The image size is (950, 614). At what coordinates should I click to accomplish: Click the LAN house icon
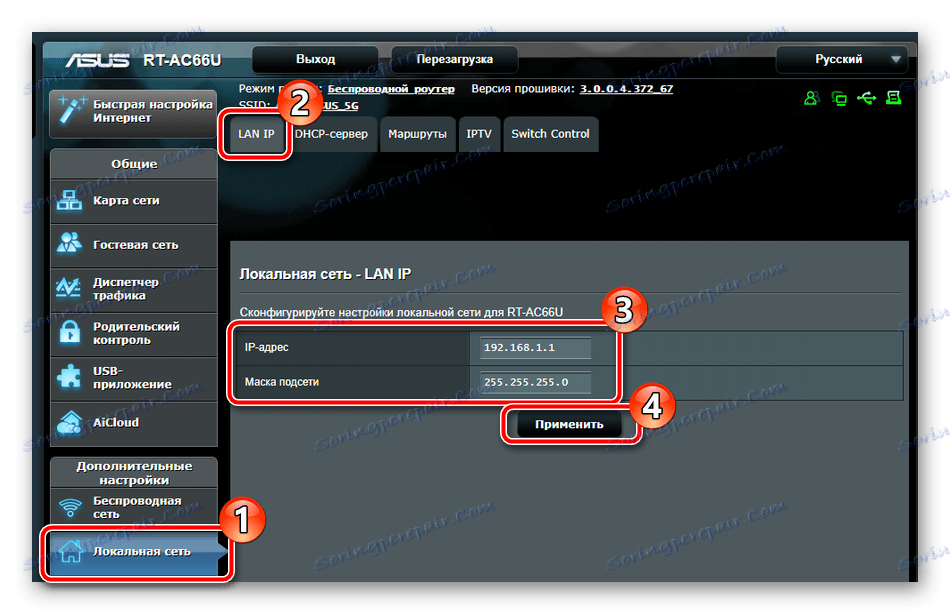(x=71, y=551)
